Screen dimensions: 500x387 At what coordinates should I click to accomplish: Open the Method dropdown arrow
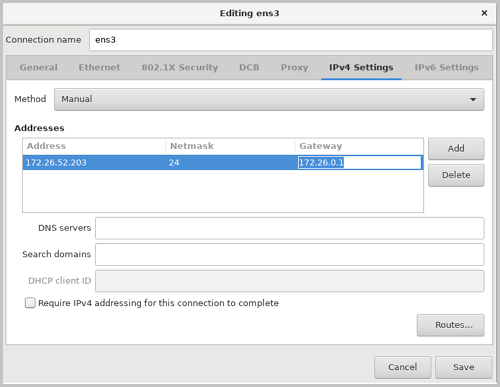coord(473,99)
